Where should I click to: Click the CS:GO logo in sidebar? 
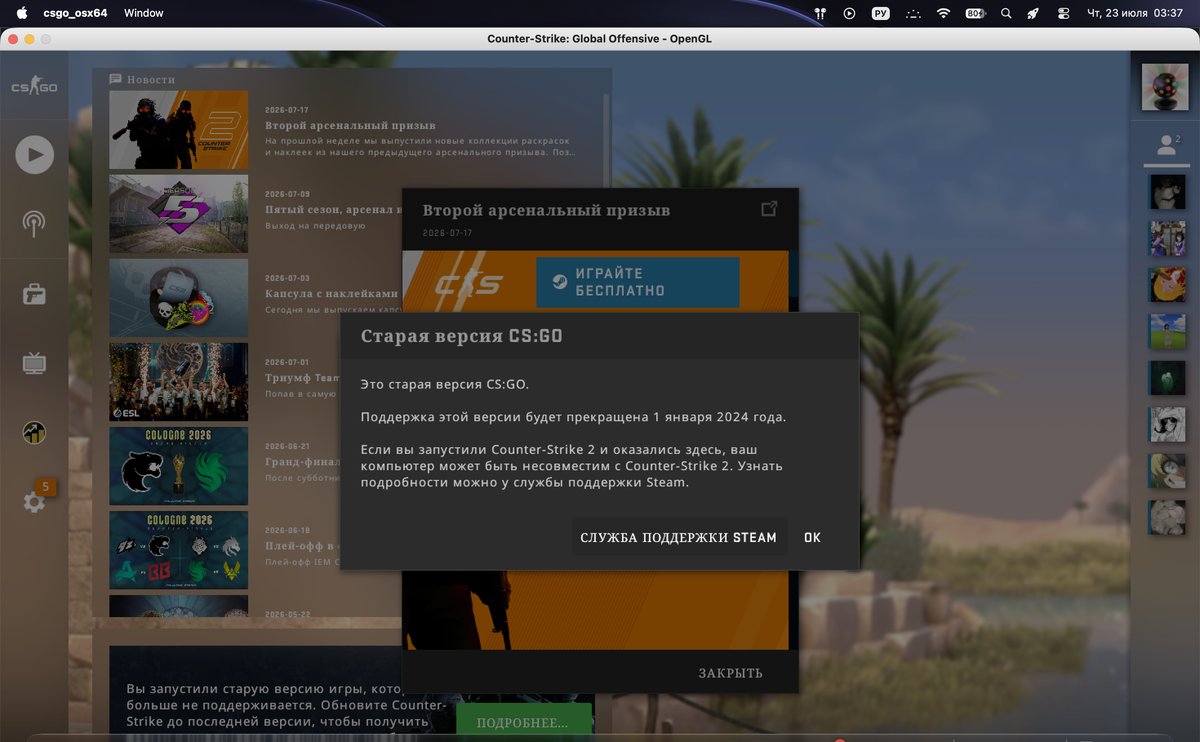(x=34, y=87)
